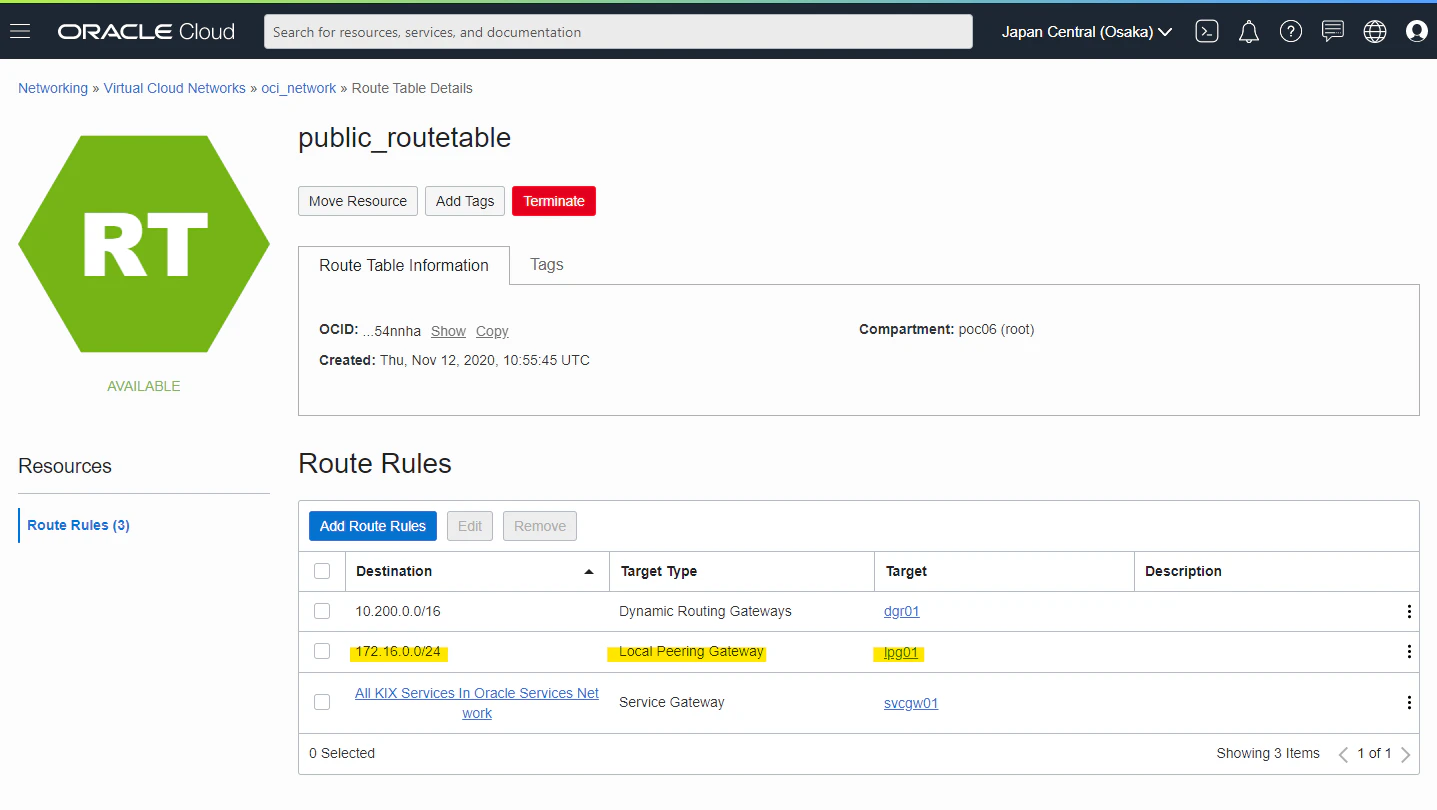Click the 0 Selected label
1437x810 pixels.
point(342,753)
